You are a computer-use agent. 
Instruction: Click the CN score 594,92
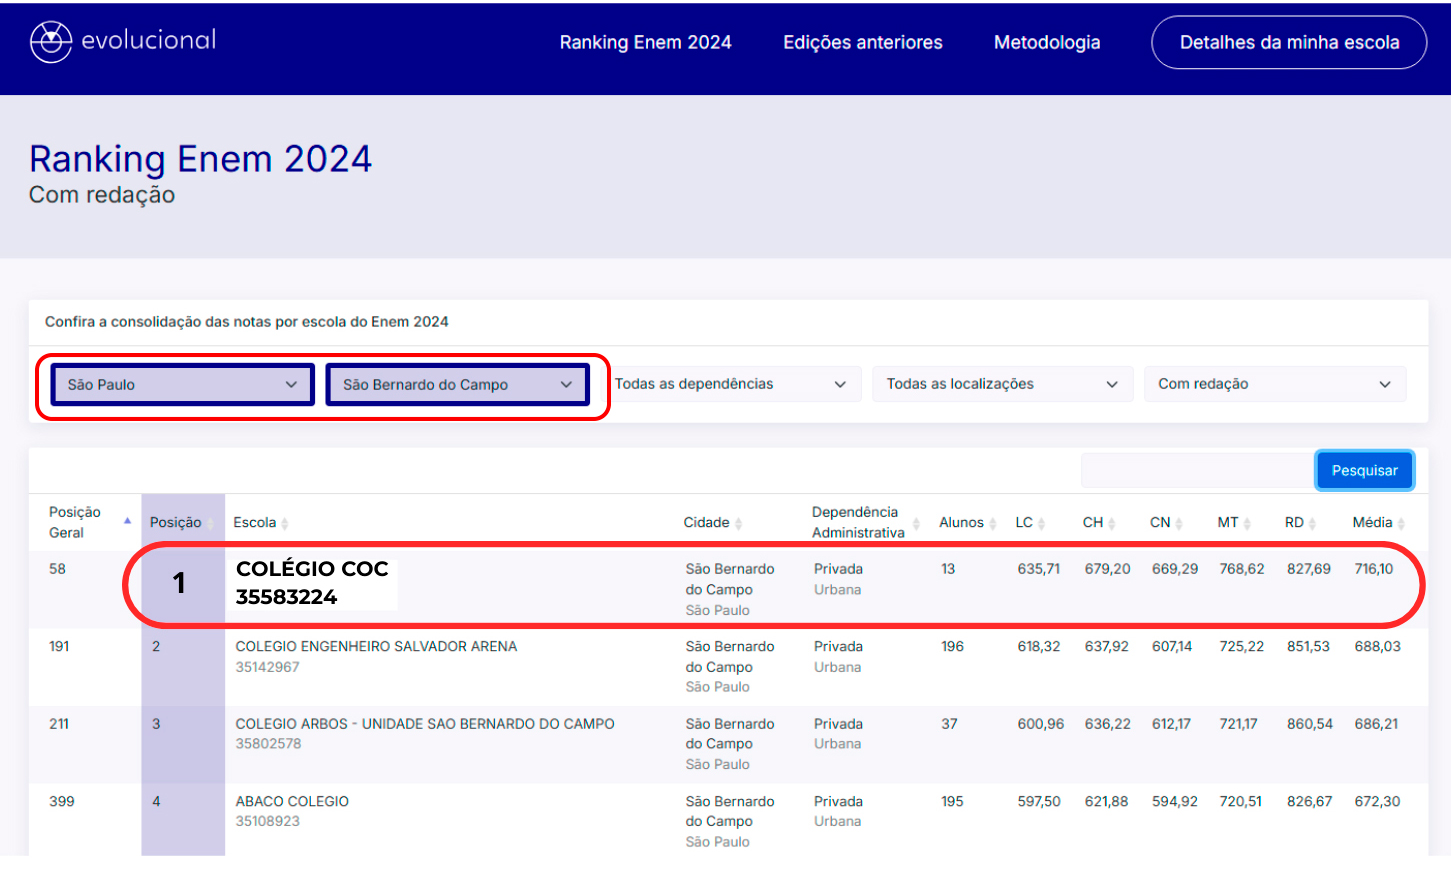click(1174, 802)
